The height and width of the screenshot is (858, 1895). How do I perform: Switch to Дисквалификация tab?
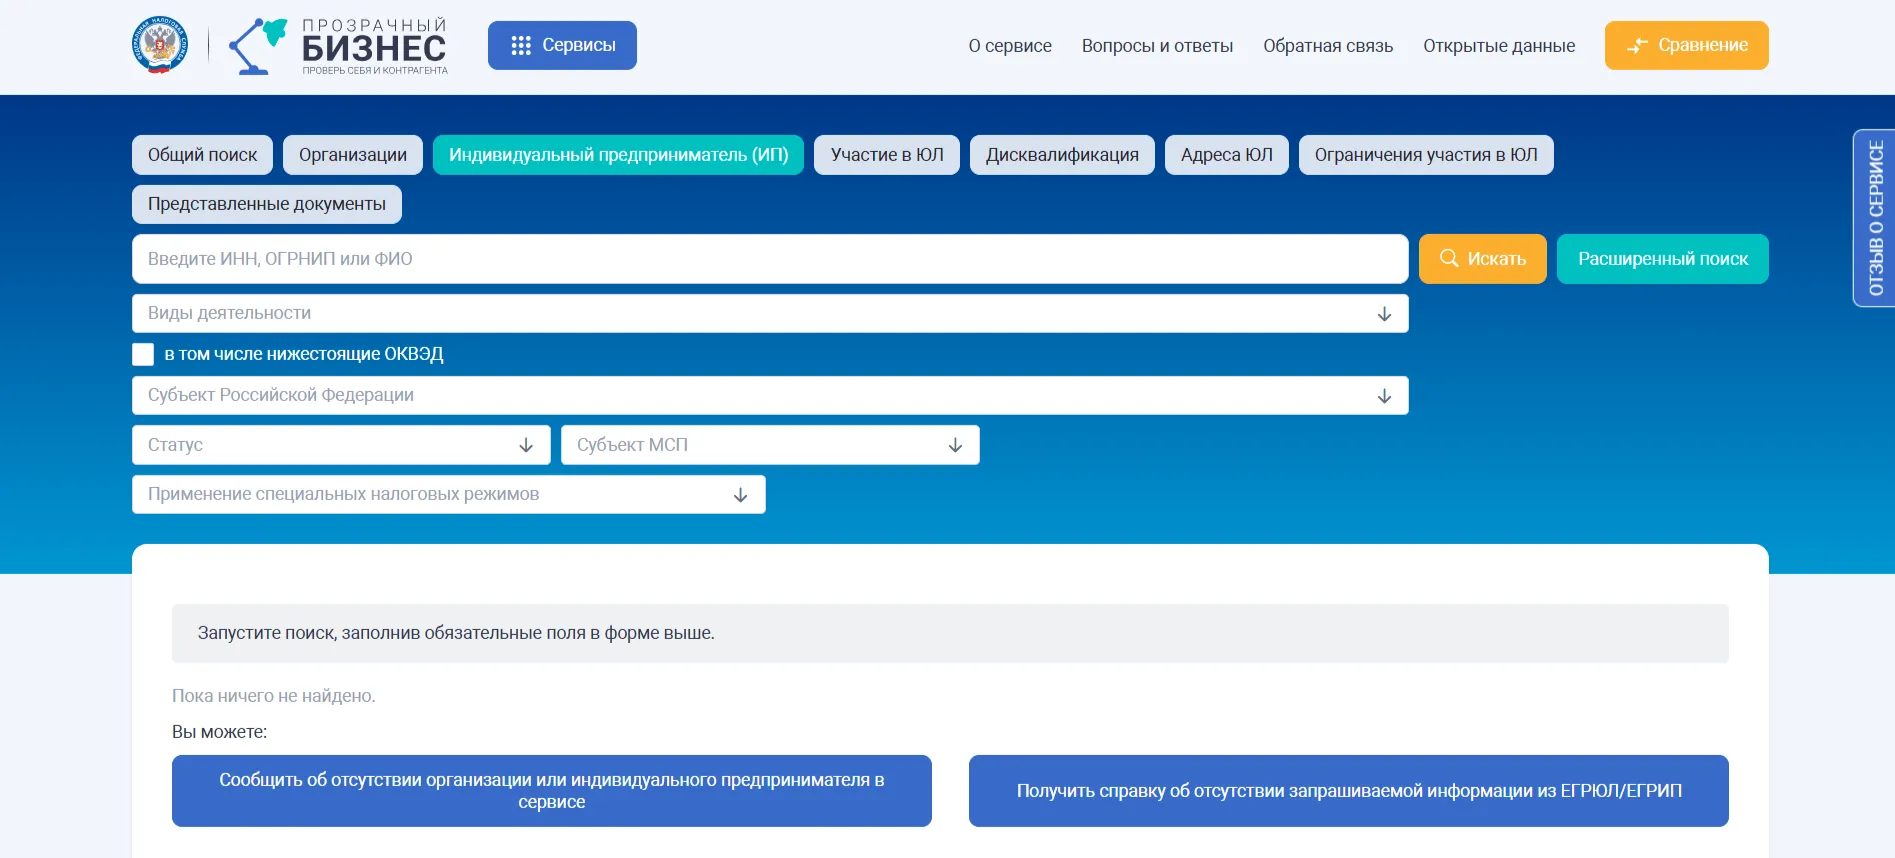(1062, 155)
